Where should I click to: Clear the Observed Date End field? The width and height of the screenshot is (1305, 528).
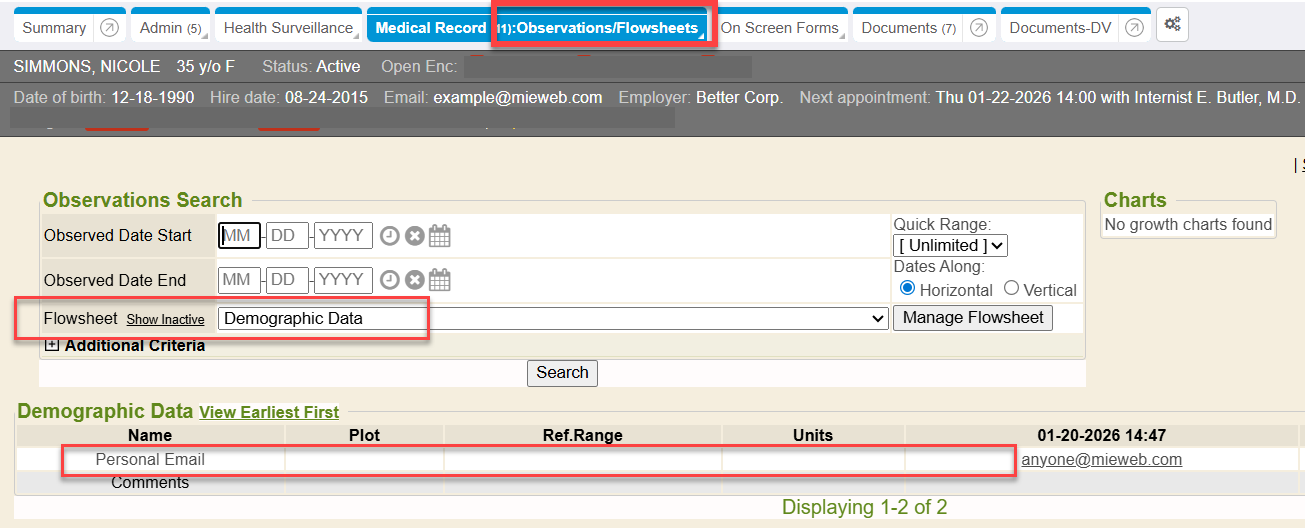tap(414, 280)
